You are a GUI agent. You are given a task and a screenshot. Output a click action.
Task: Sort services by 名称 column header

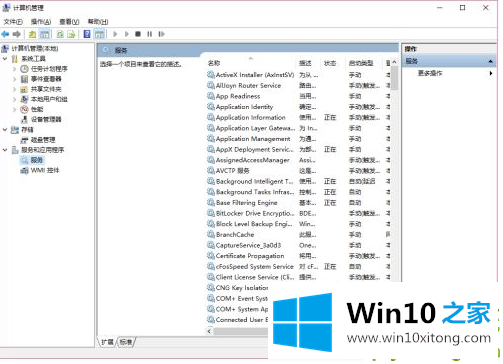251,63
